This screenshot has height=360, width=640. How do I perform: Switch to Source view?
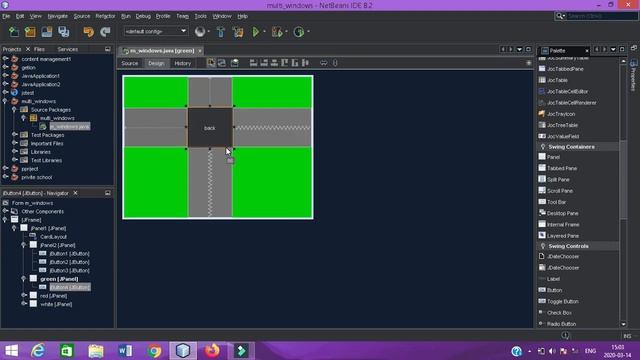coord(130,63)
